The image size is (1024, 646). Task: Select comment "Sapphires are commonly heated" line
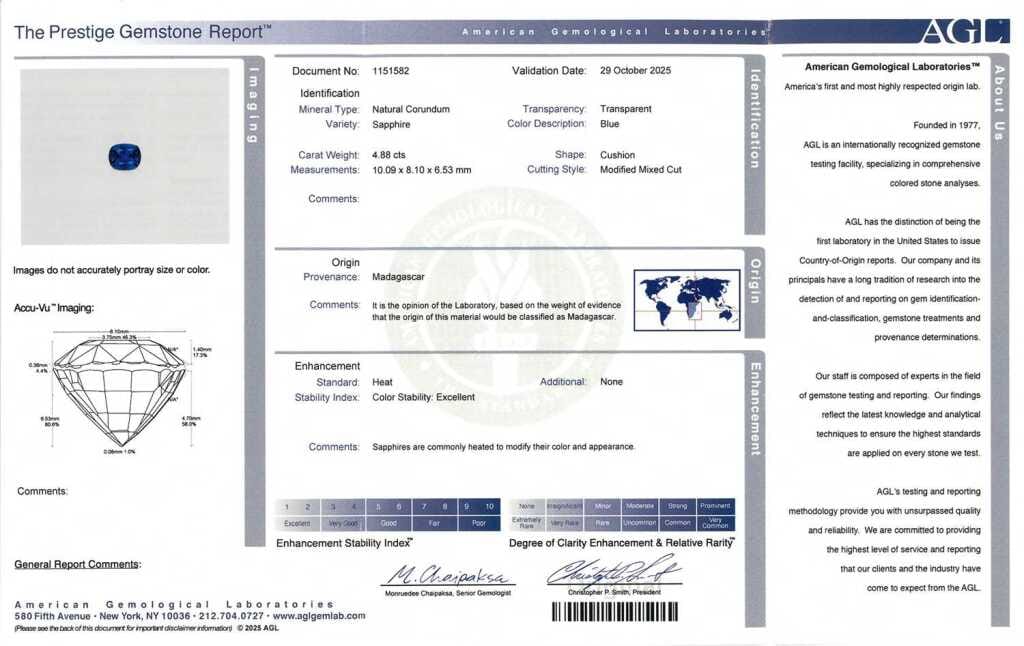(x=504, y=447)
